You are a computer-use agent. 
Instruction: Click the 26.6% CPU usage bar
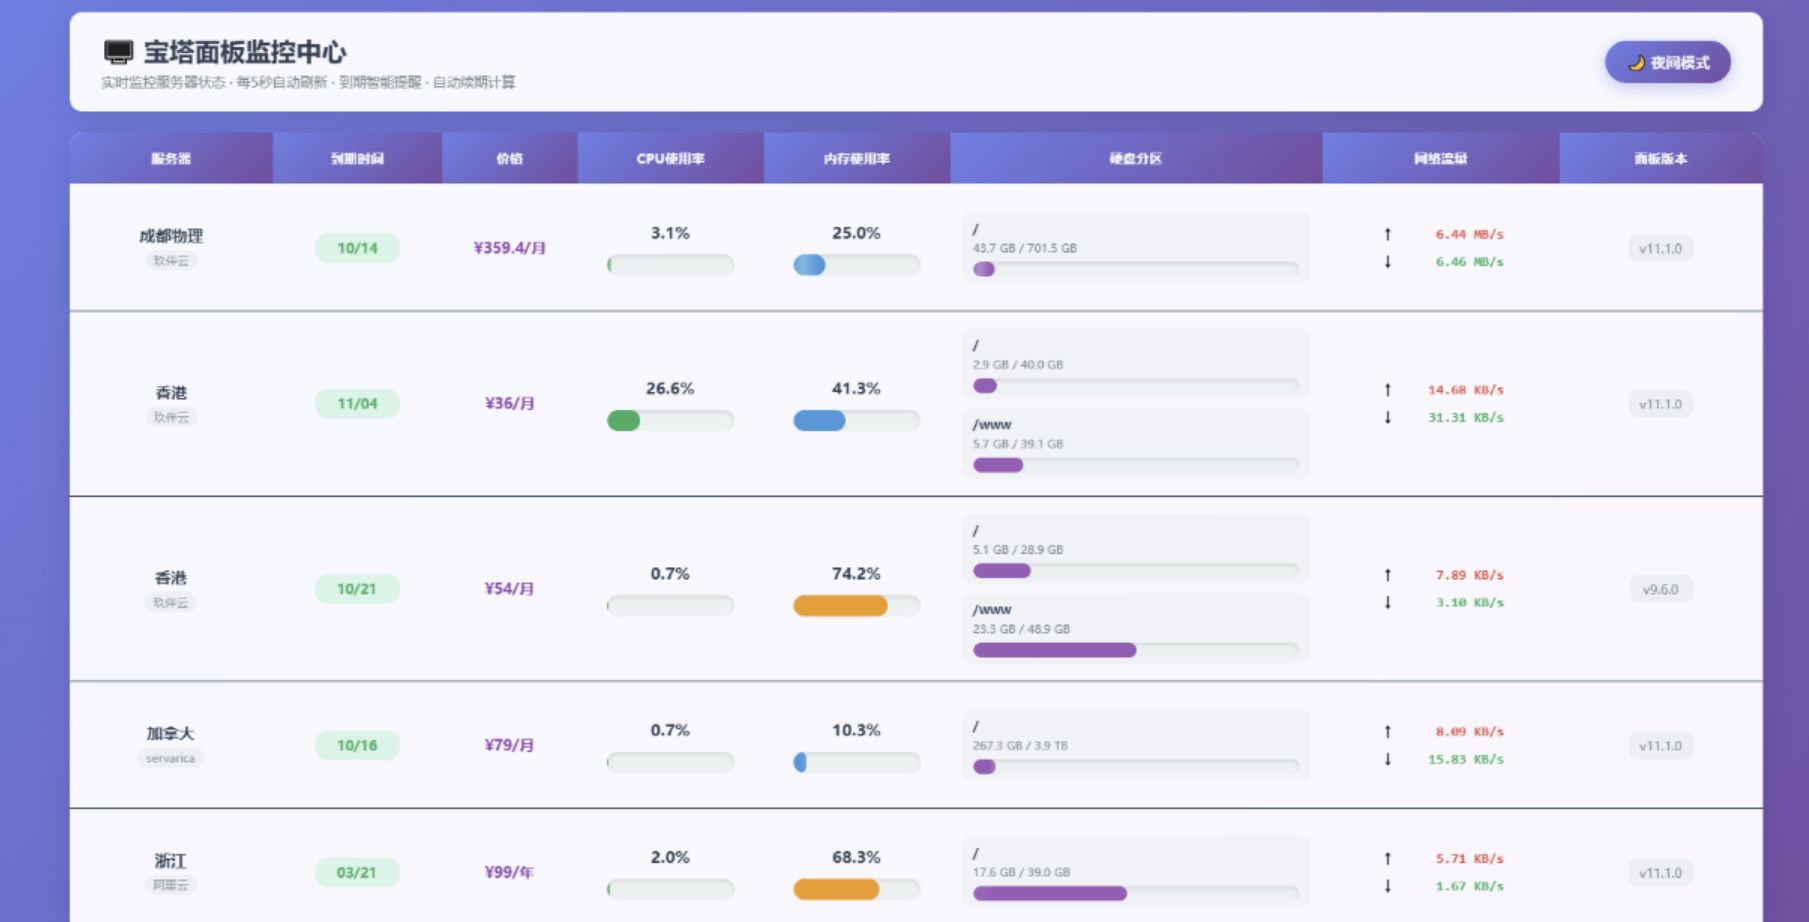670,421
